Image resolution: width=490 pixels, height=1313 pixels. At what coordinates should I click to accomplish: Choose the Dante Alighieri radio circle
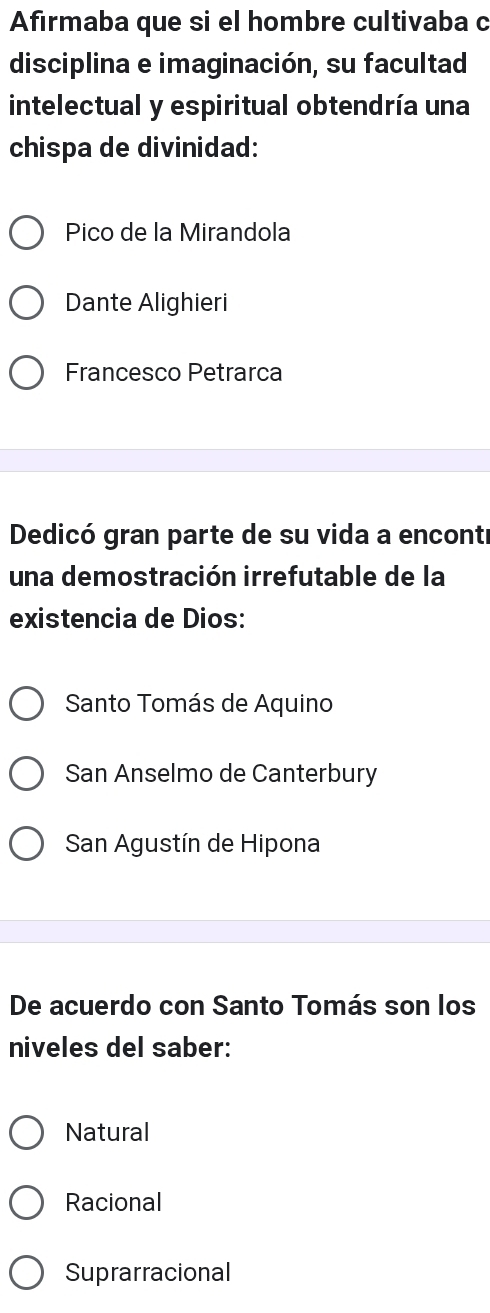(x=27, y=303)
